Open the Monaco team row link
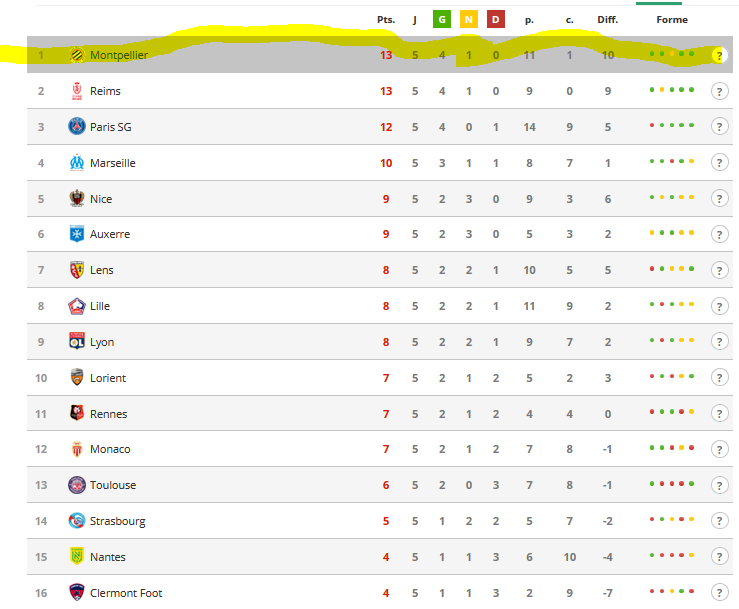Screen dimensions: 739x609 coord(380,449)
